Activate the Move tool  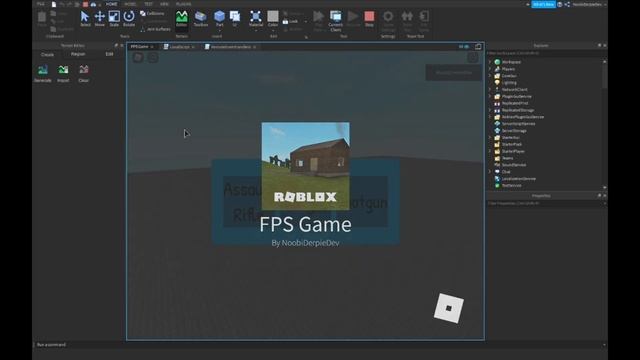click(x=100, y=19)
